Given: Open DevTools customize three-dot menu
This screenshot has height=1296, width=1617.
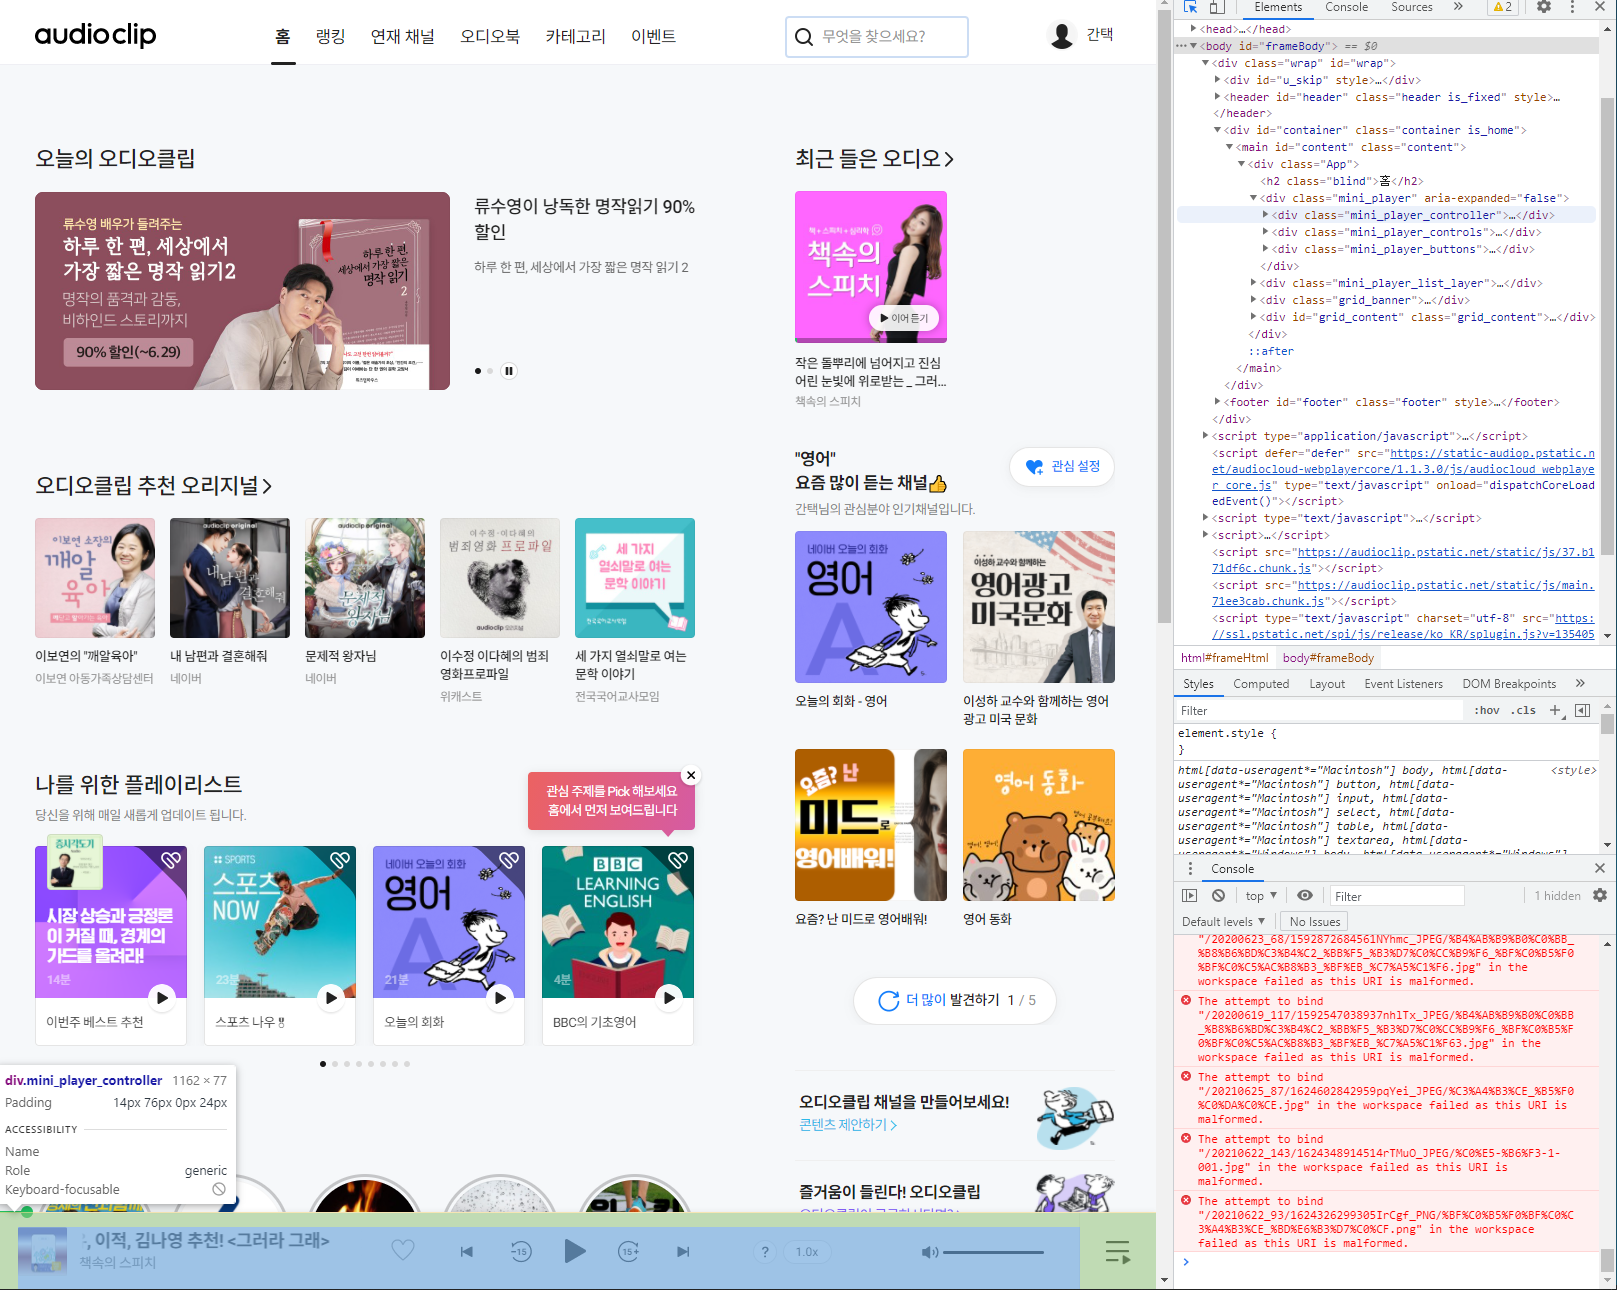Looking at the screenshot, I should pyautogui.click(x=1572, y=7).
